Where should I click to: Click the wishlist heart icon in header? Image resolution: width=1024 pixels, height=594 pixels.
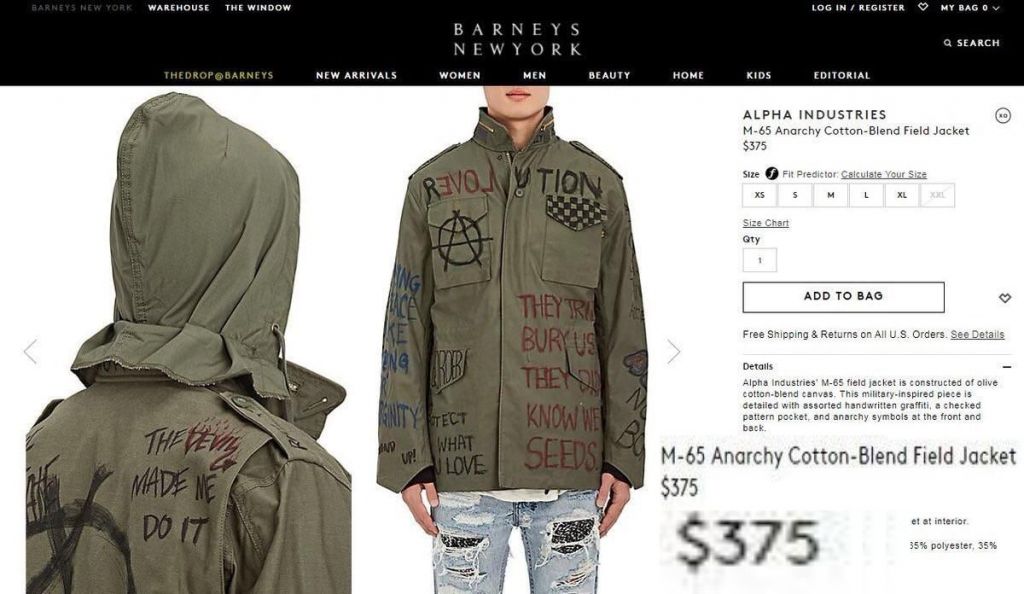pos(923,7)
